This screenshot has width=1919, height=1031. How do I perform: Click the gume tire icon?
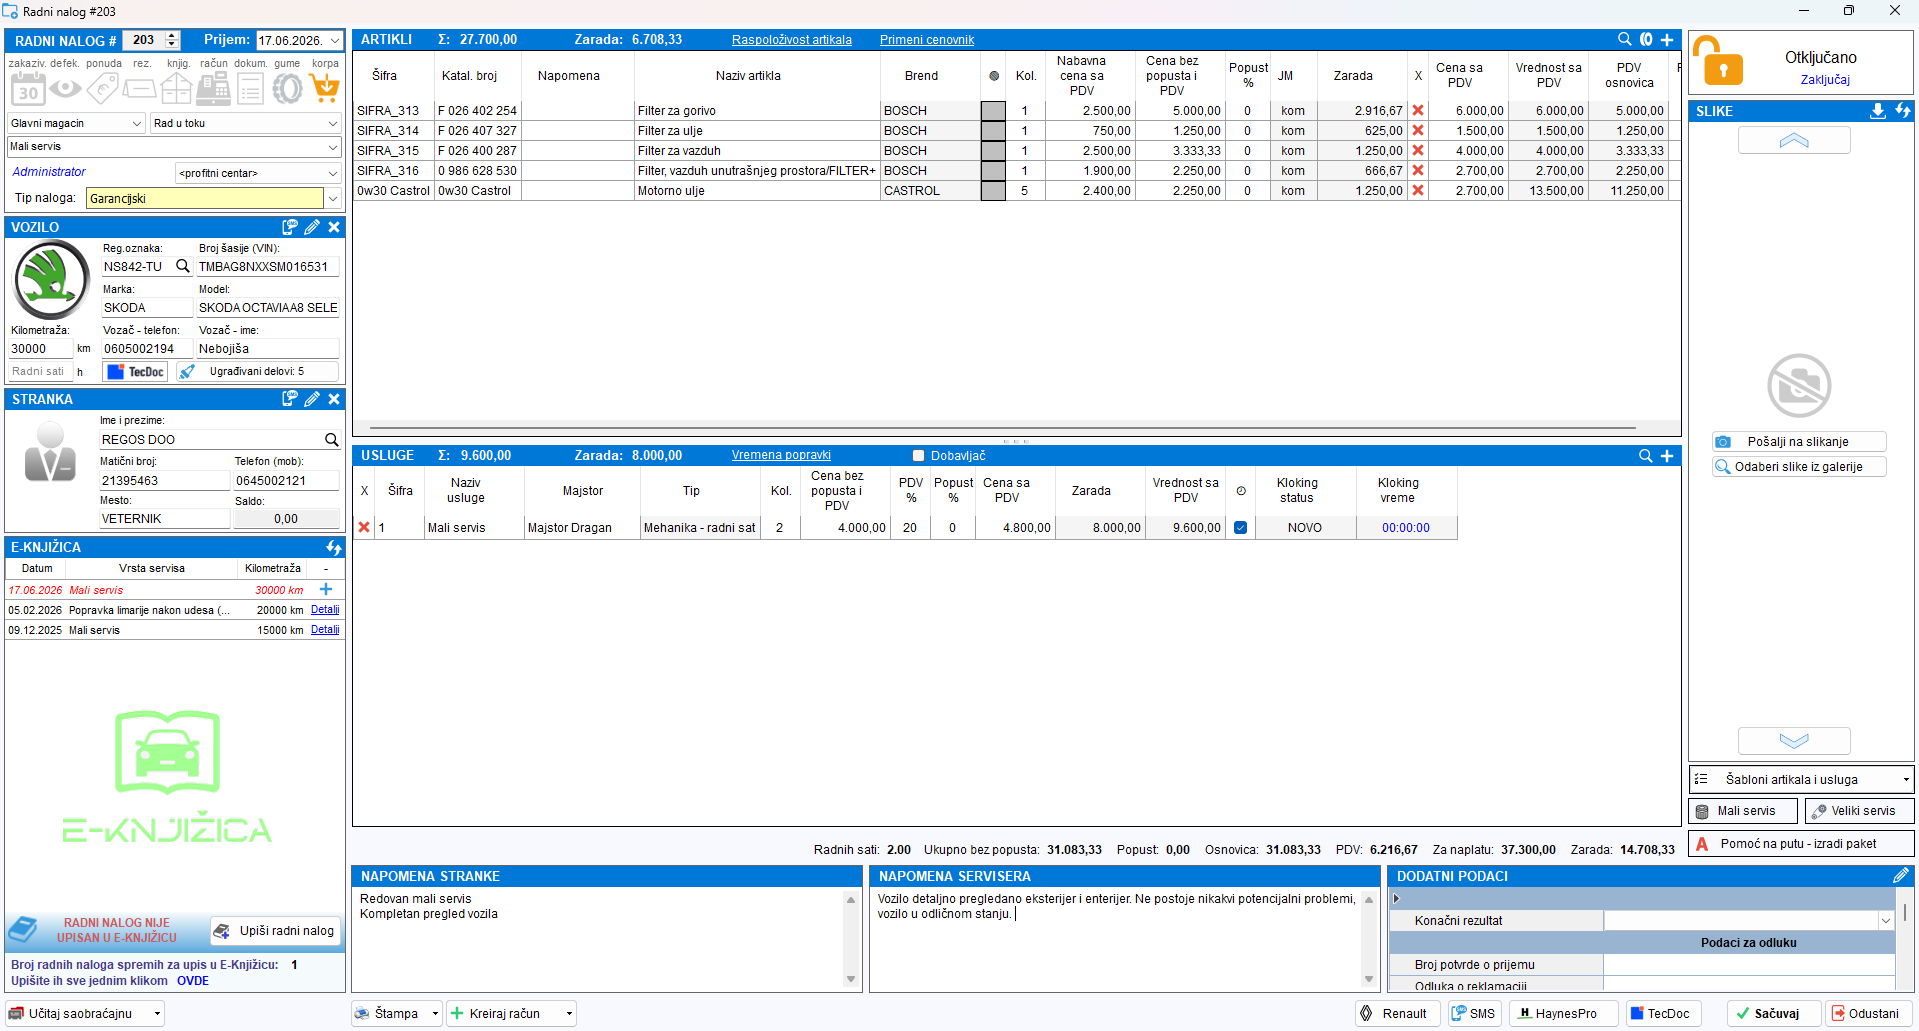287,89
